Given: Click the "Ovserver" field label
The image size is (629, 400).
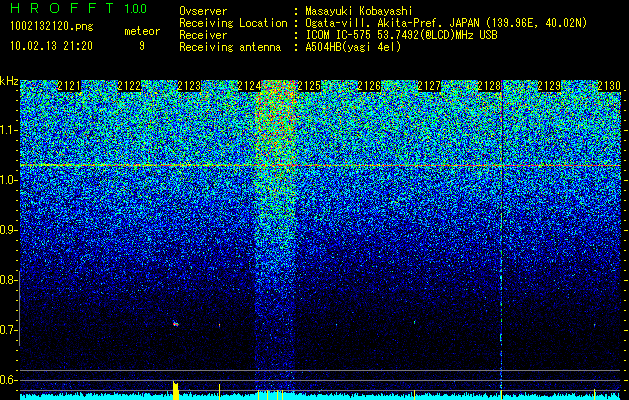Looking at the screenshot, I should coord(203,11).
